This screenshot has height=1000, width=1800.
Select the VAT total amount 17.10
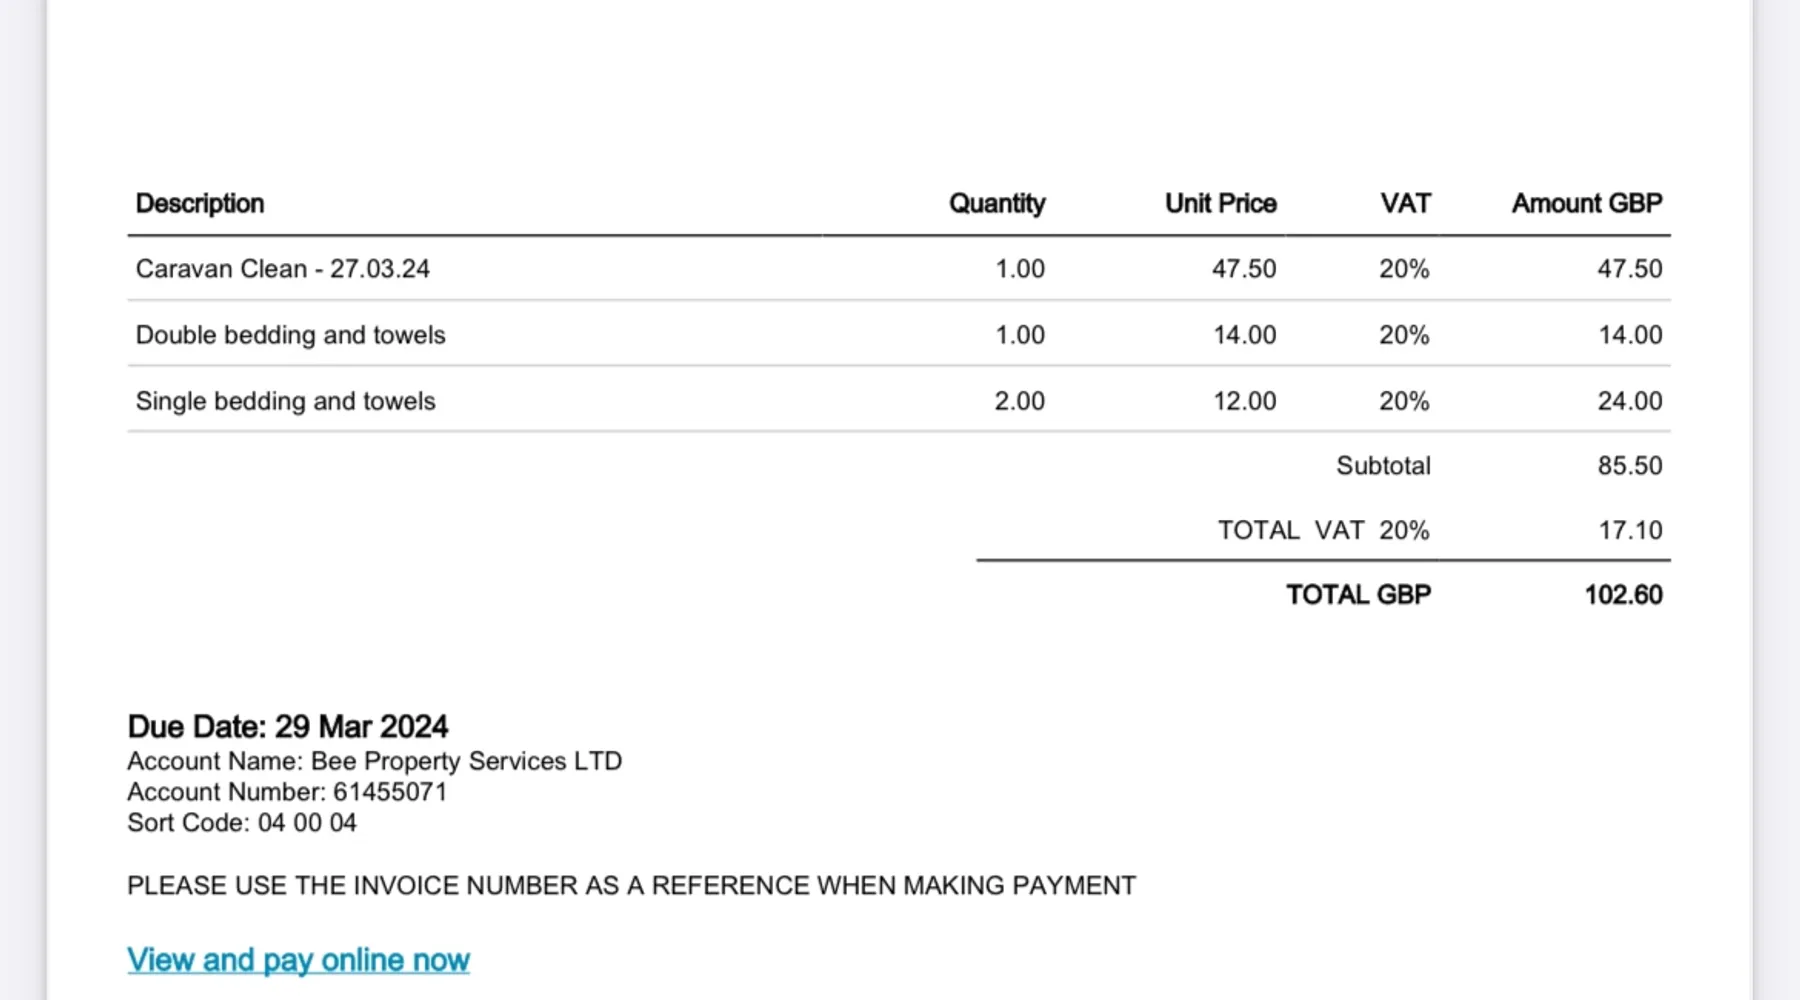point(1630,530)
